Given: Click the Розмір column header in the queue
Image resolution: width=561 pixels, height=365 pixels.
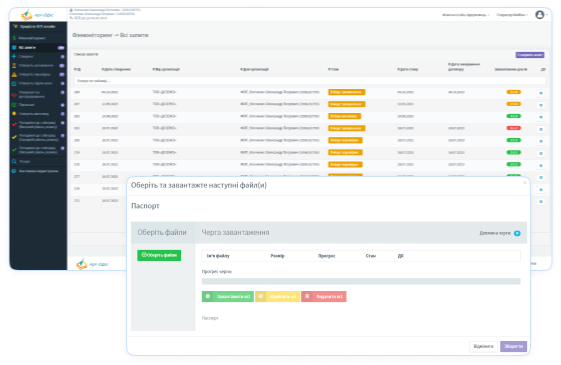Looking at the screenshot, I should (278, 256).
